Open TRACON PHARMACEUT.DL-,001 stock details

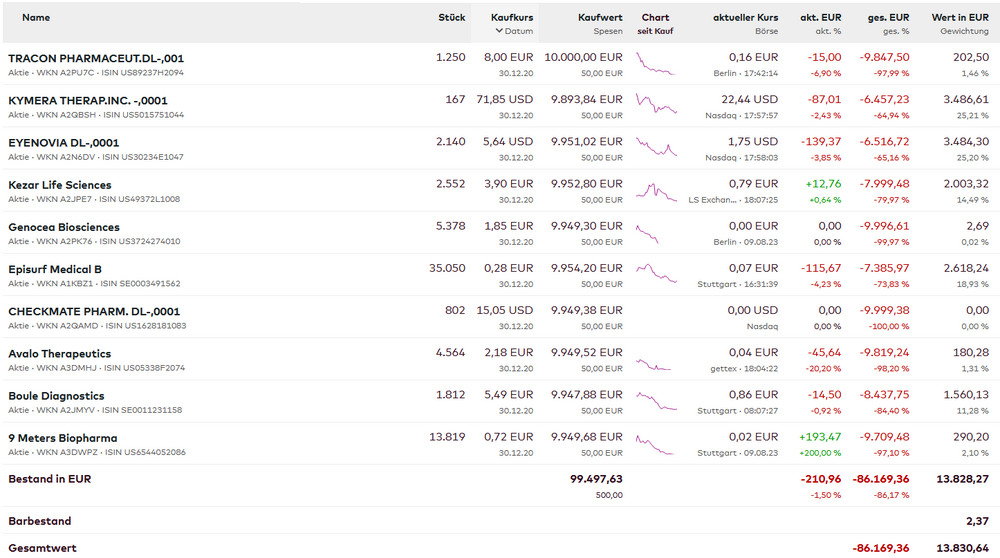96,58
